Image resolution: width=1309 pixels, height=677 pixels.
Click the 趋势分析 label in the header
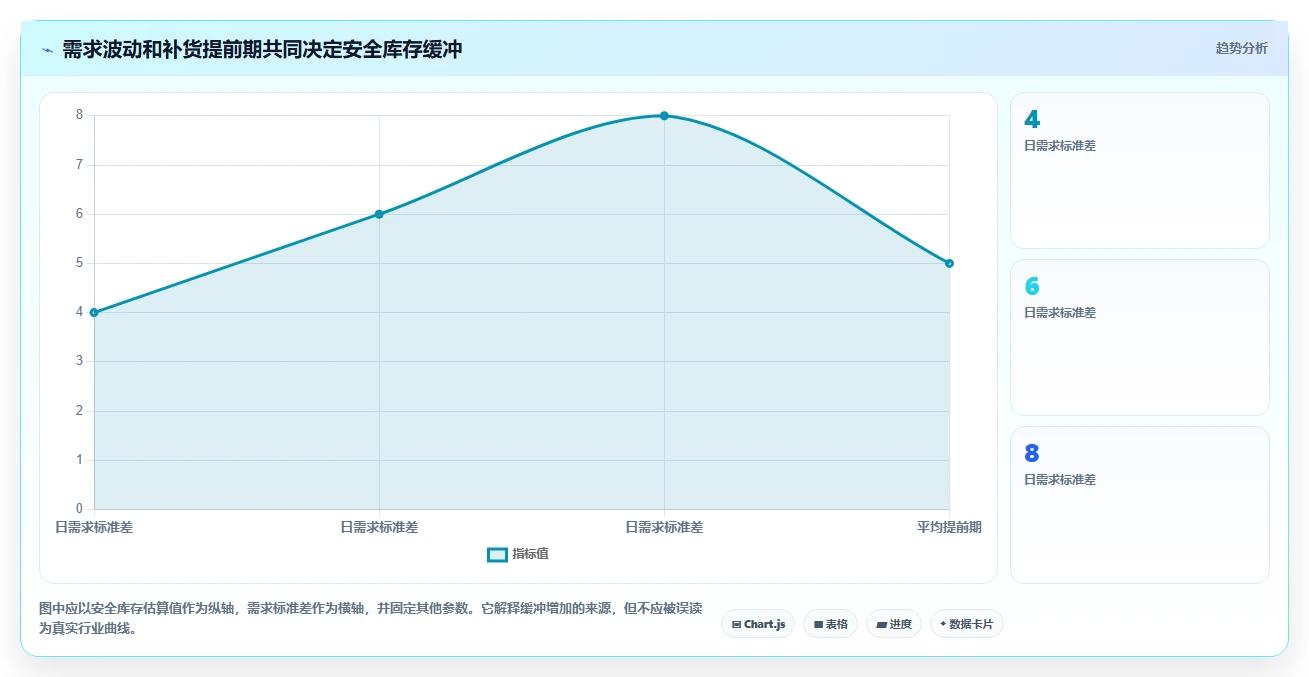coord(1241,48)
